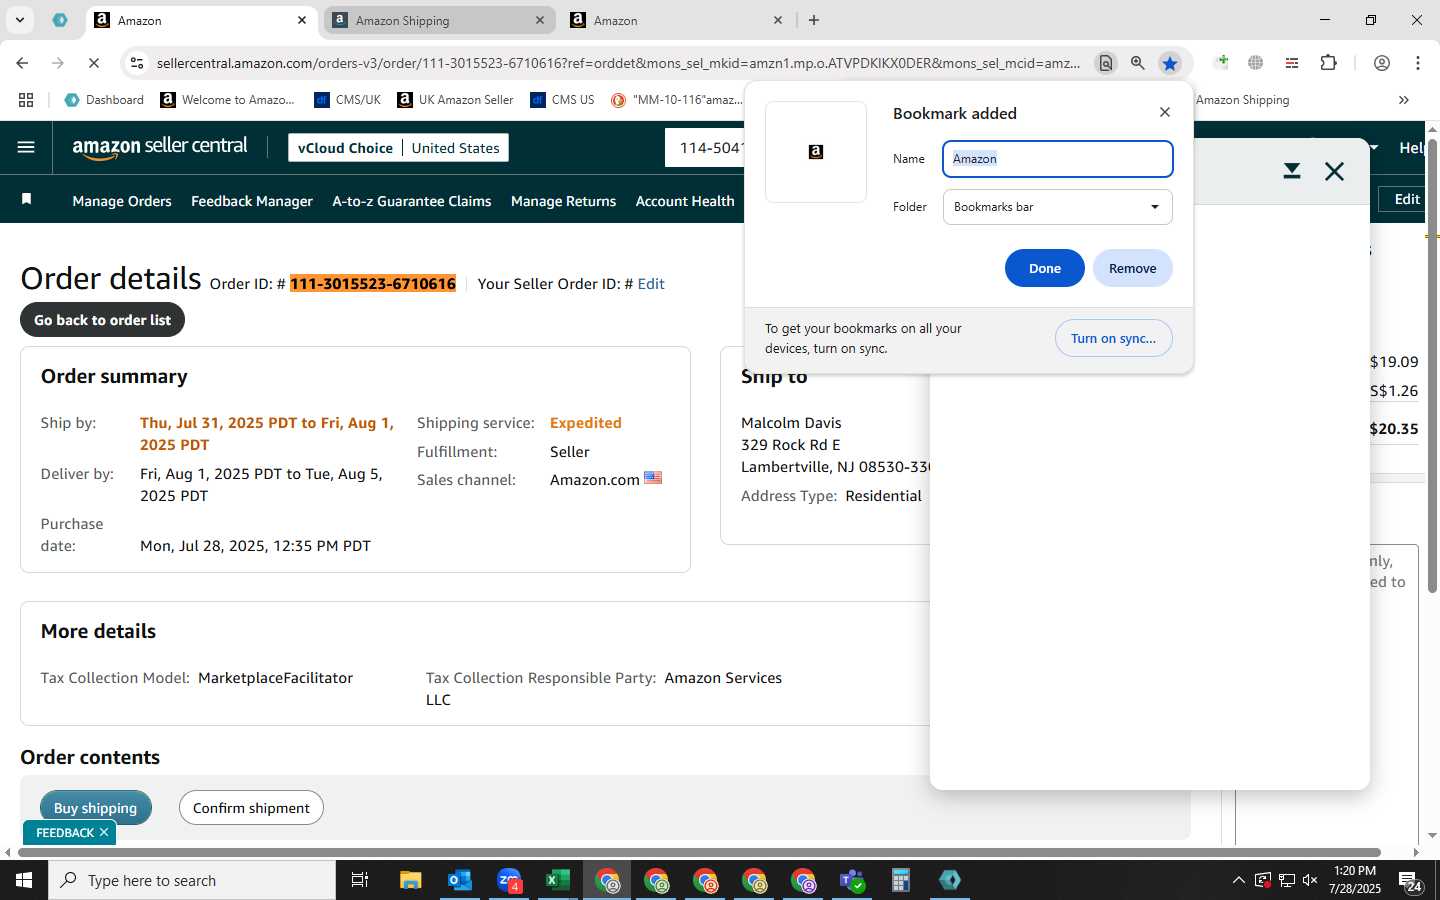Click the browser address bar URL
The width and height of the screenshot is (1440, 900).
pos(618,63)
